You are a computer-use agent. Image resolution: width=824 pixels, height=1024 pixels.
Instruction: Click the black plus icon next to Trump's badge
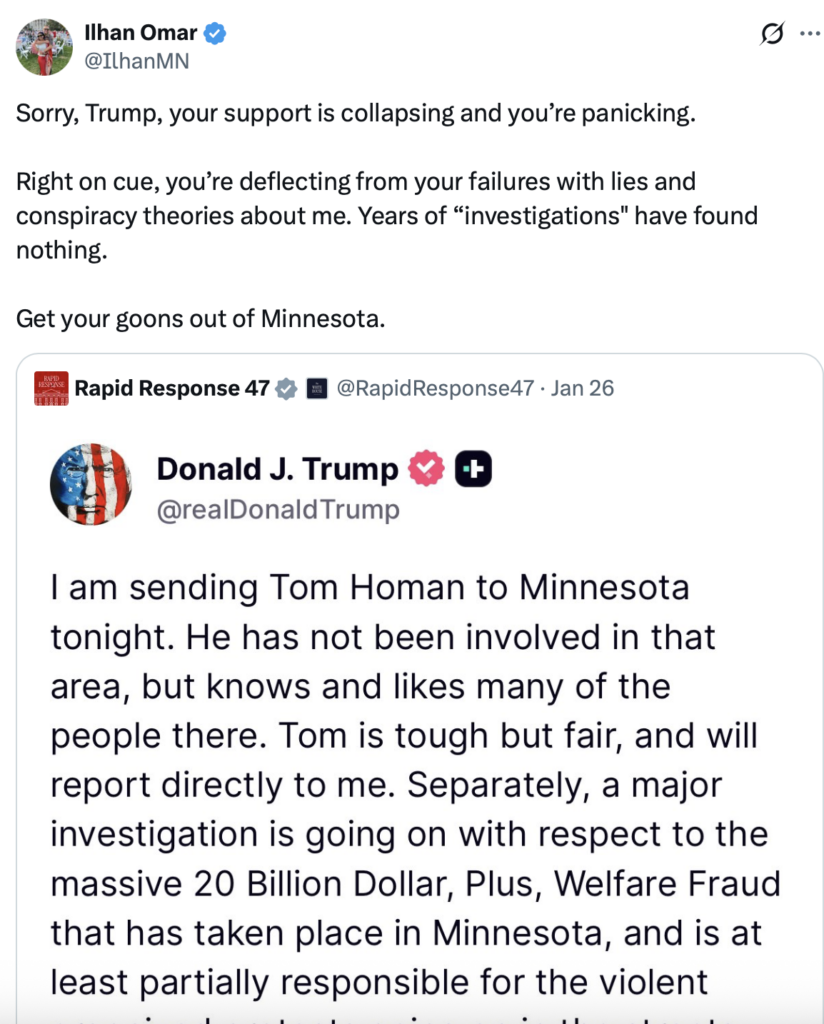pos(473,469)
